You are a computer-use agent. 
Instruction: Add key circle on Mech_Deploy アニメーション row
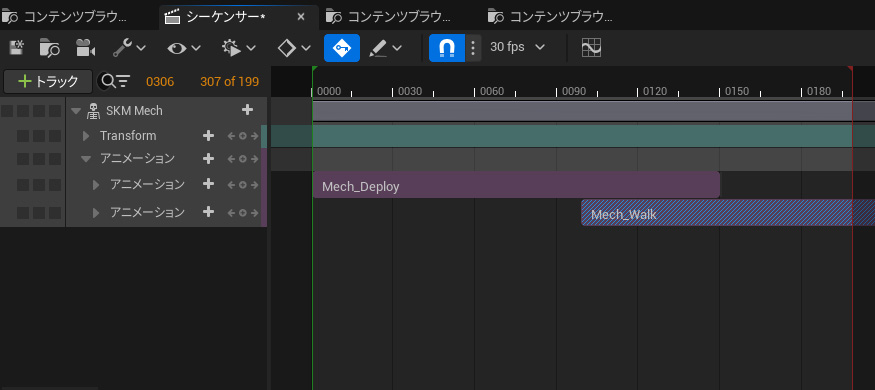243,185
